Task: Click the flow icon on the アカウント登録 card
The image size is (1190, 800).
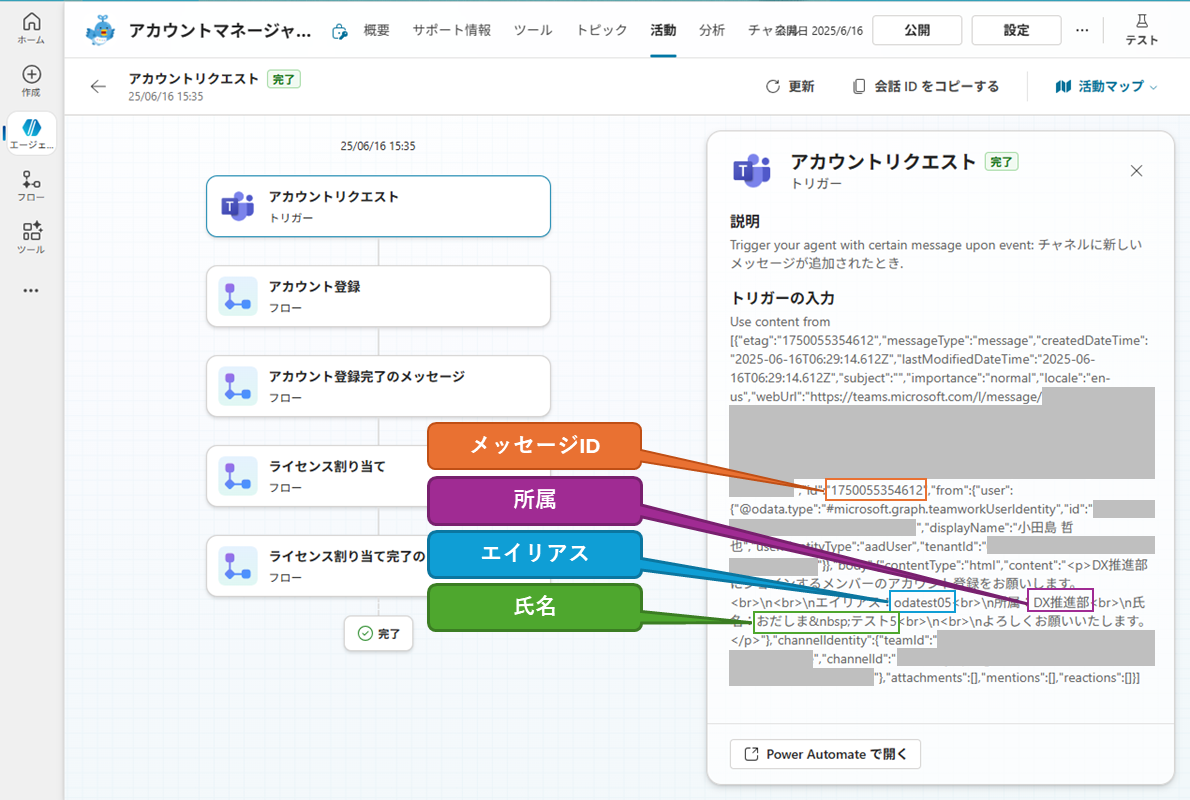Action: coord(238,296)
